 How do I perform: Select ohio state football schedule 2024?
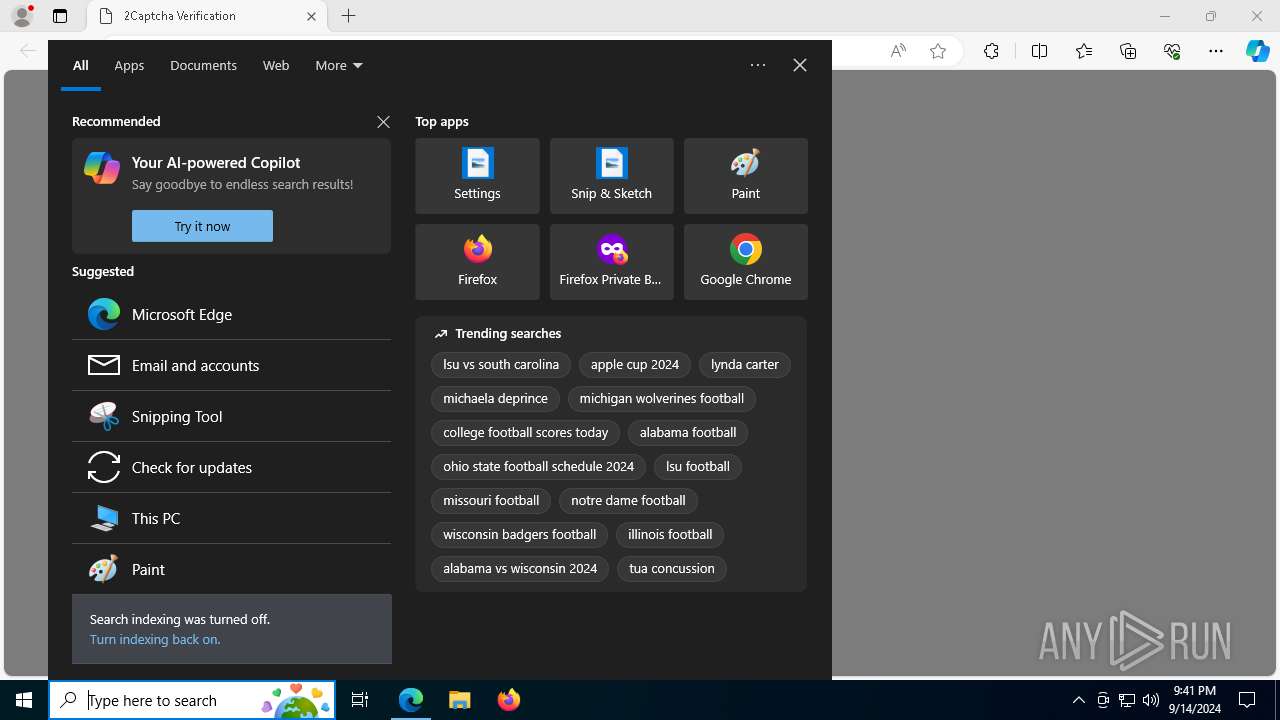pyautogui.click(x=539, y=467)
